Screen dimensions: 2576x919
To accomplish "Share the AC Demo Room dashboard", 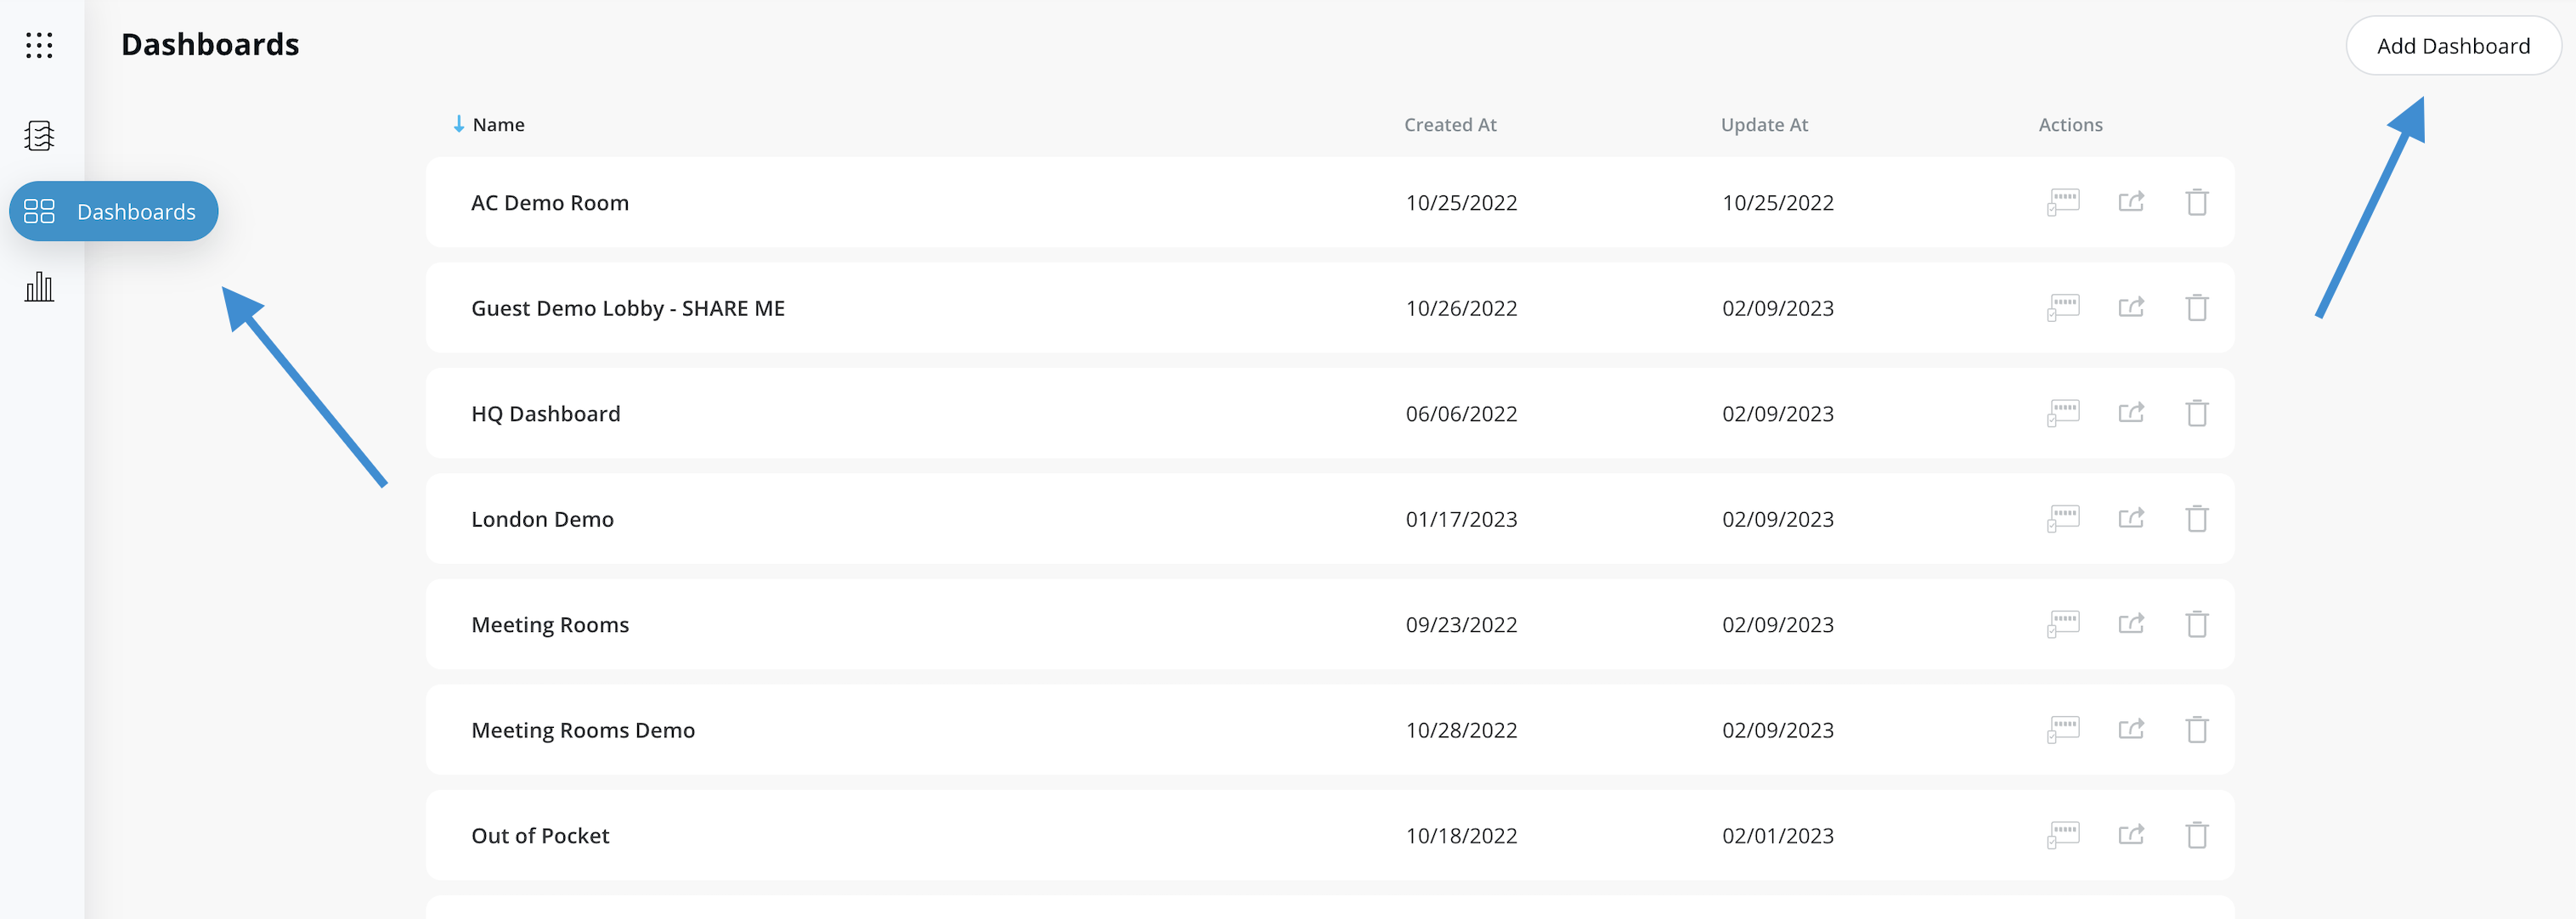I will 2131,202.
